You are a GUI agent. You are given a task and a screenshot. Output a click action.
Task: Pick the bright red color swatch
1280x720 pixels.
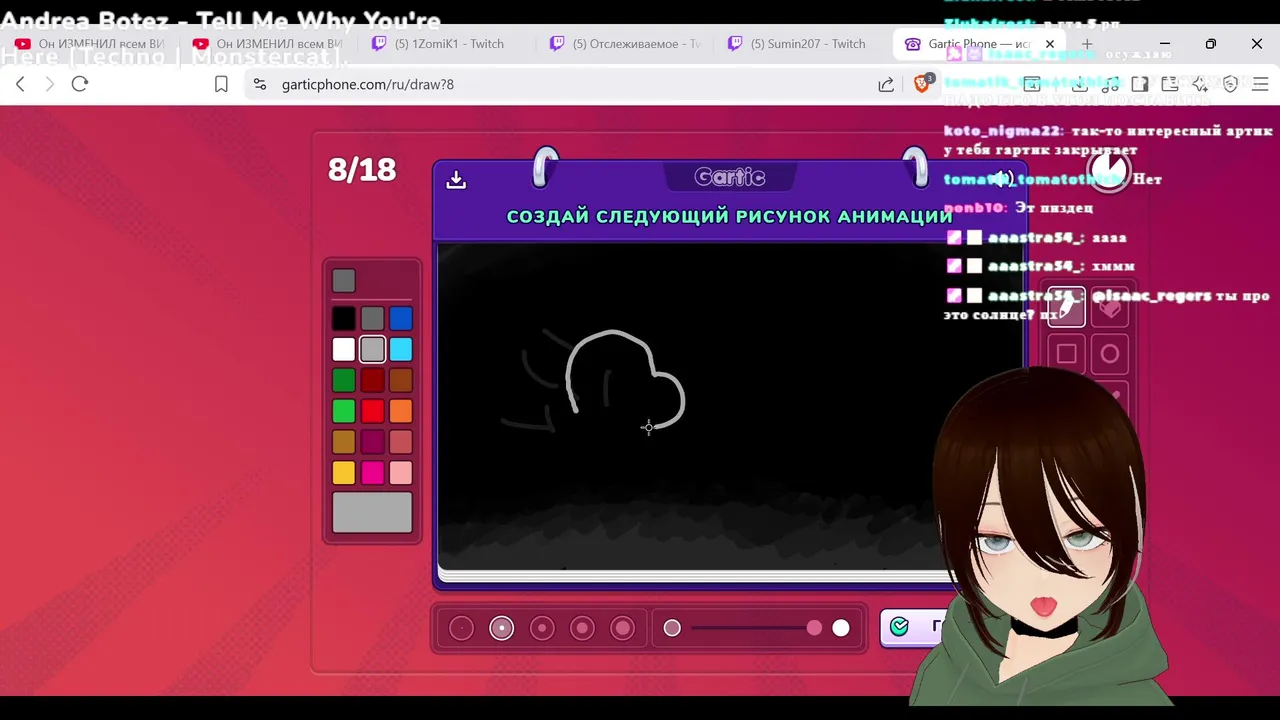click(373, 411)
